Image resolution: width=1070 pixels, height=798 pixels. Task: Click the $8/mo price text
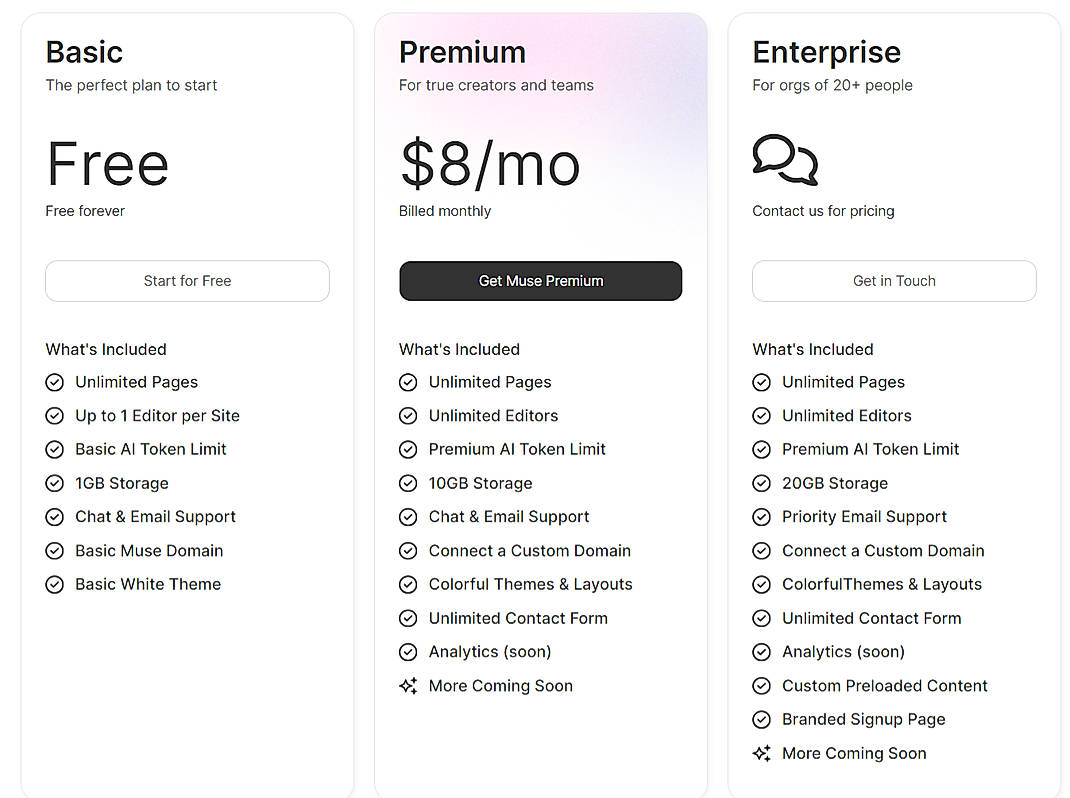click(x=489, y=164)
